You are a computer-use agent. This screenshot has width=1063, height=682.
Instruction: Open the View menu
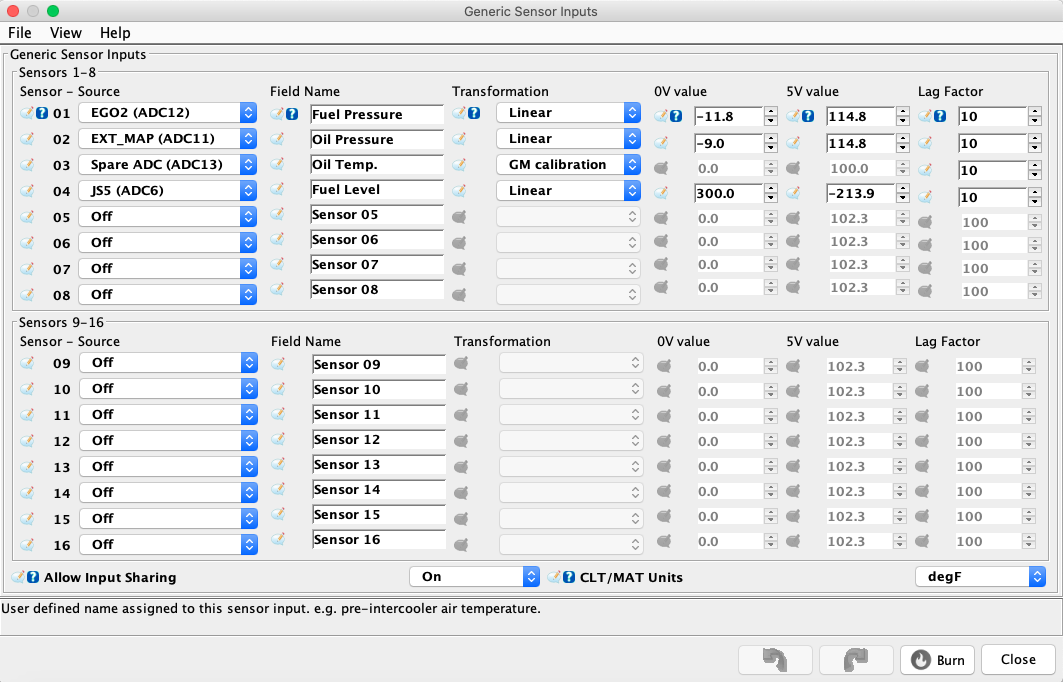(x=66, y=33)
